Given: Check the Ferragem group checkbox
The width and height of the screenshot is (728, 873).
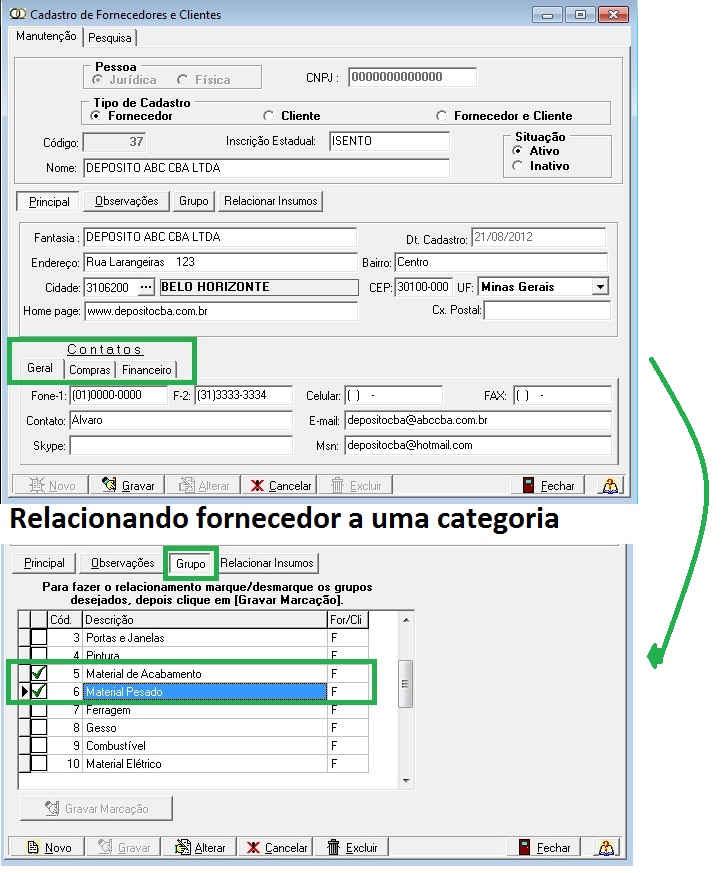Looking at the screenshot, I should (38, 710).
